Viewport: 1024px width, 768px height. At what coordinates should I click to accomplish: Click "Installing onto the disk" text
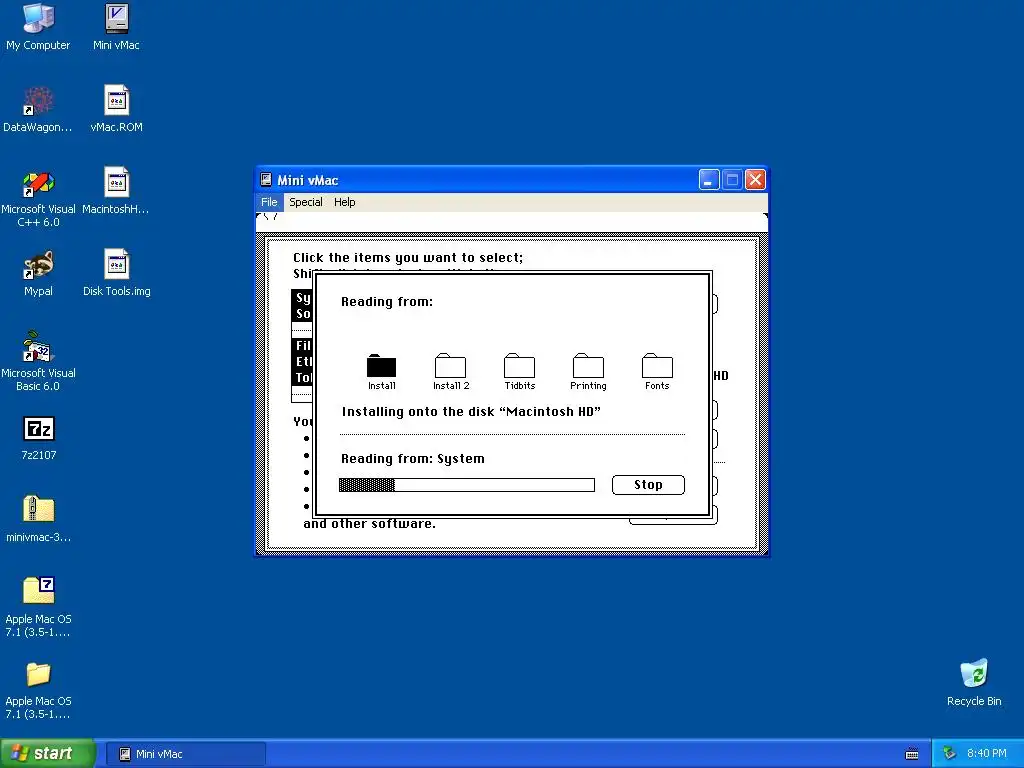471,411
